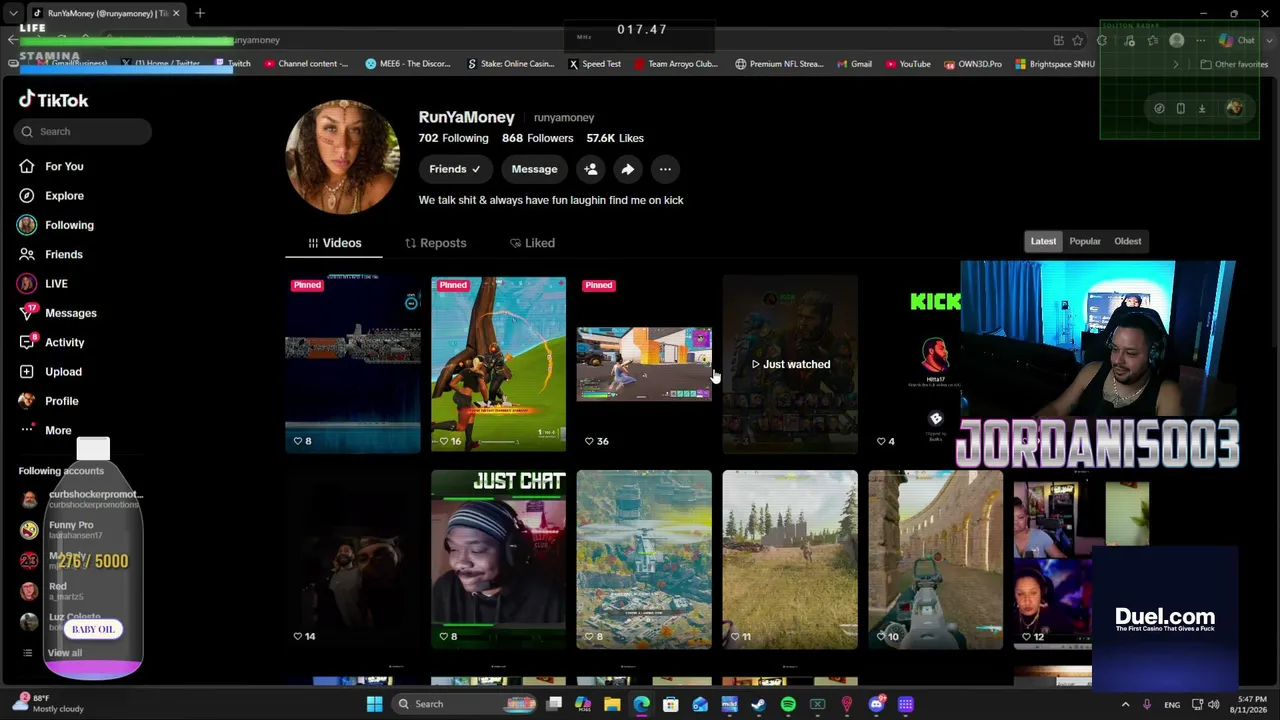The height and width of the screenshot is (720, 1280).
Task: Open the LIVE section
Action: (56, 284)
